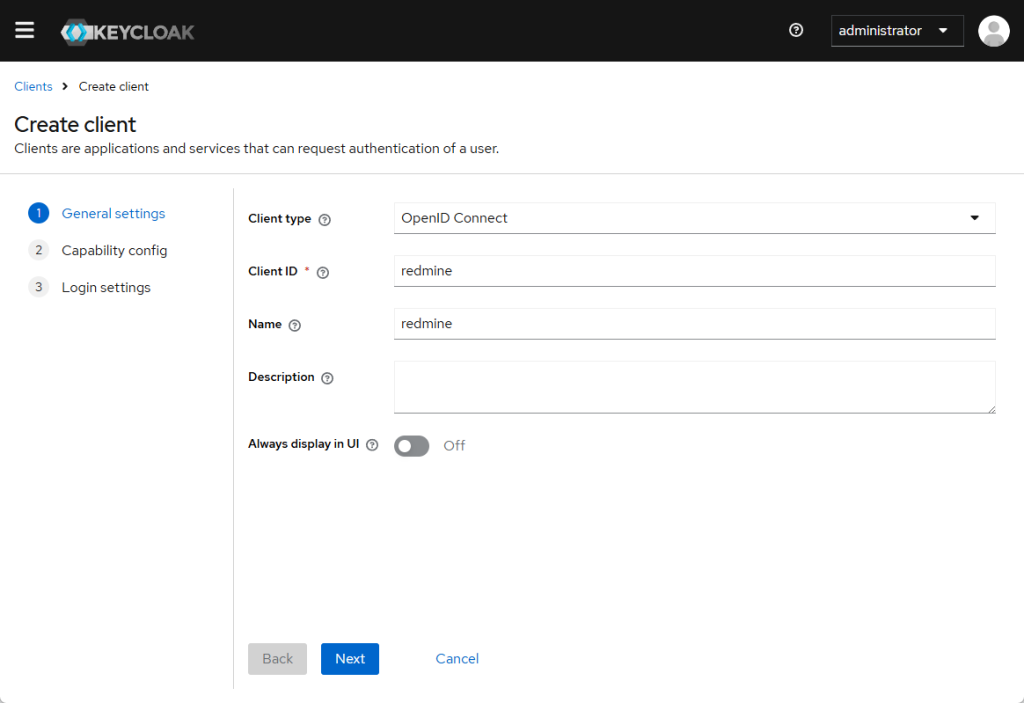Click the Clients breadcrumb link
The width and height of the screenshot is (1024, 703).
point(33,86)
